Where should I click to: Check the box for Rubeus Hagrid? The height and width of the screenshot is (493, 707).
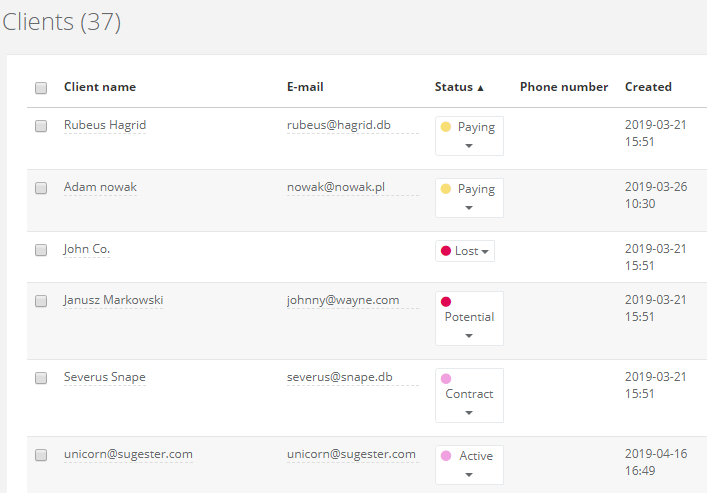(41, 127)
